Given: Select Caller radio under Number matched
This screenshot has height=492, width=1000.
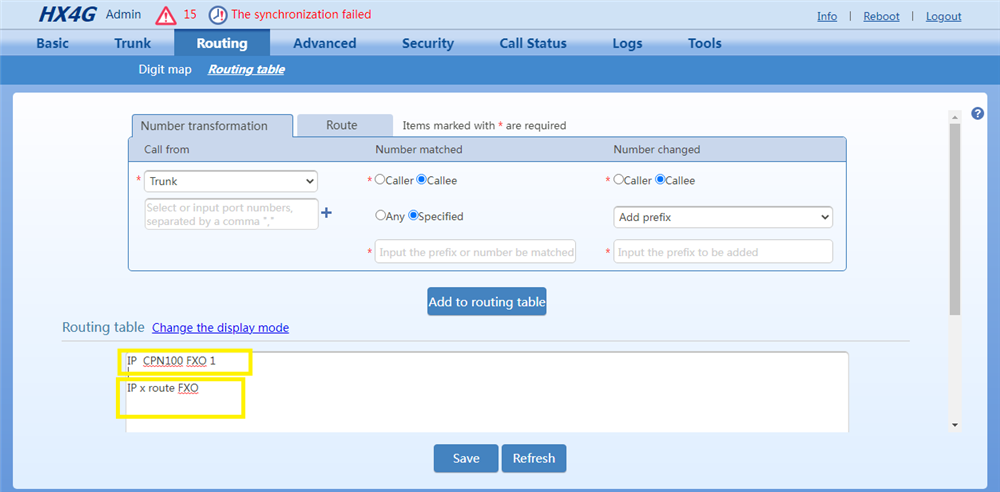Looking at the screenshot, I should coord(380,181).
